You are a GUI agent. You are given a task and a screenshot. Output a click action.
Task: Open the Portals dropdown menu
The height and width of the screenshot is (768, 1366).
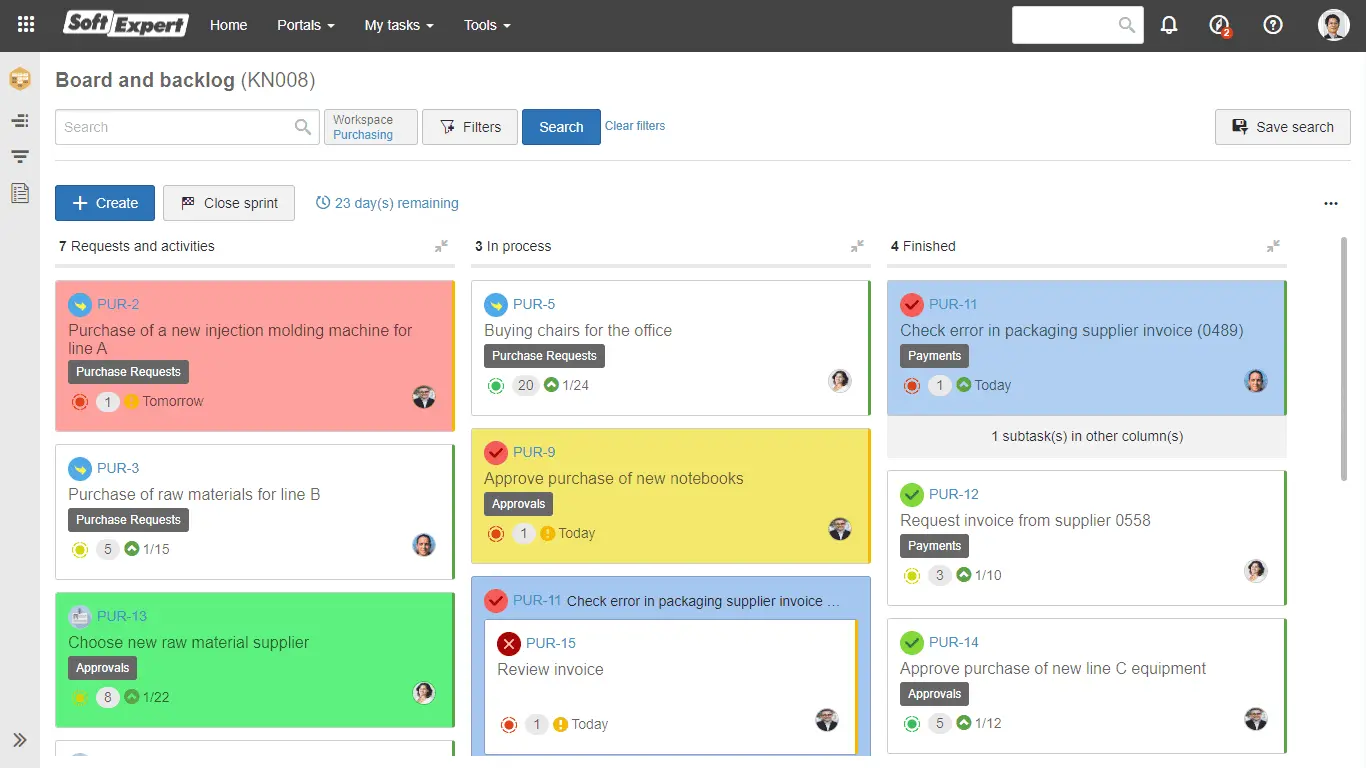[305, 25]
